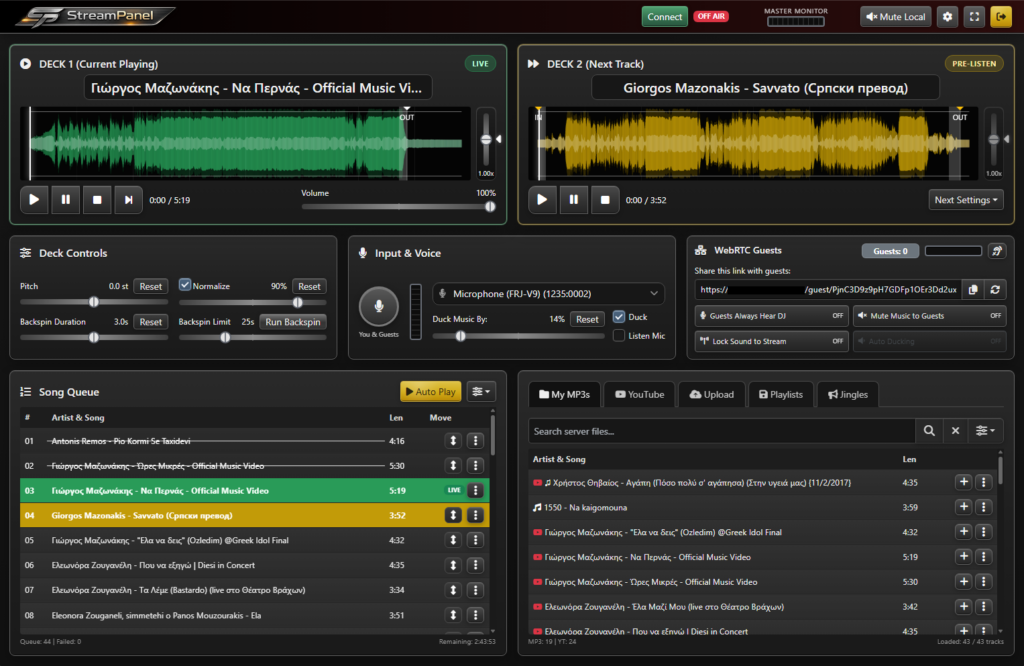Click the yellow logout icon top right

point(999,16)
